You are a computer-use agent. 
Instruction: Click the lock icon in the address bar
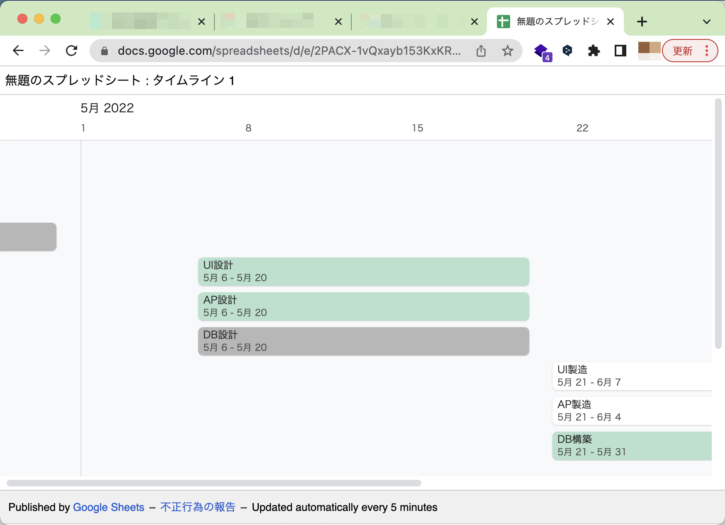[104, 51]
